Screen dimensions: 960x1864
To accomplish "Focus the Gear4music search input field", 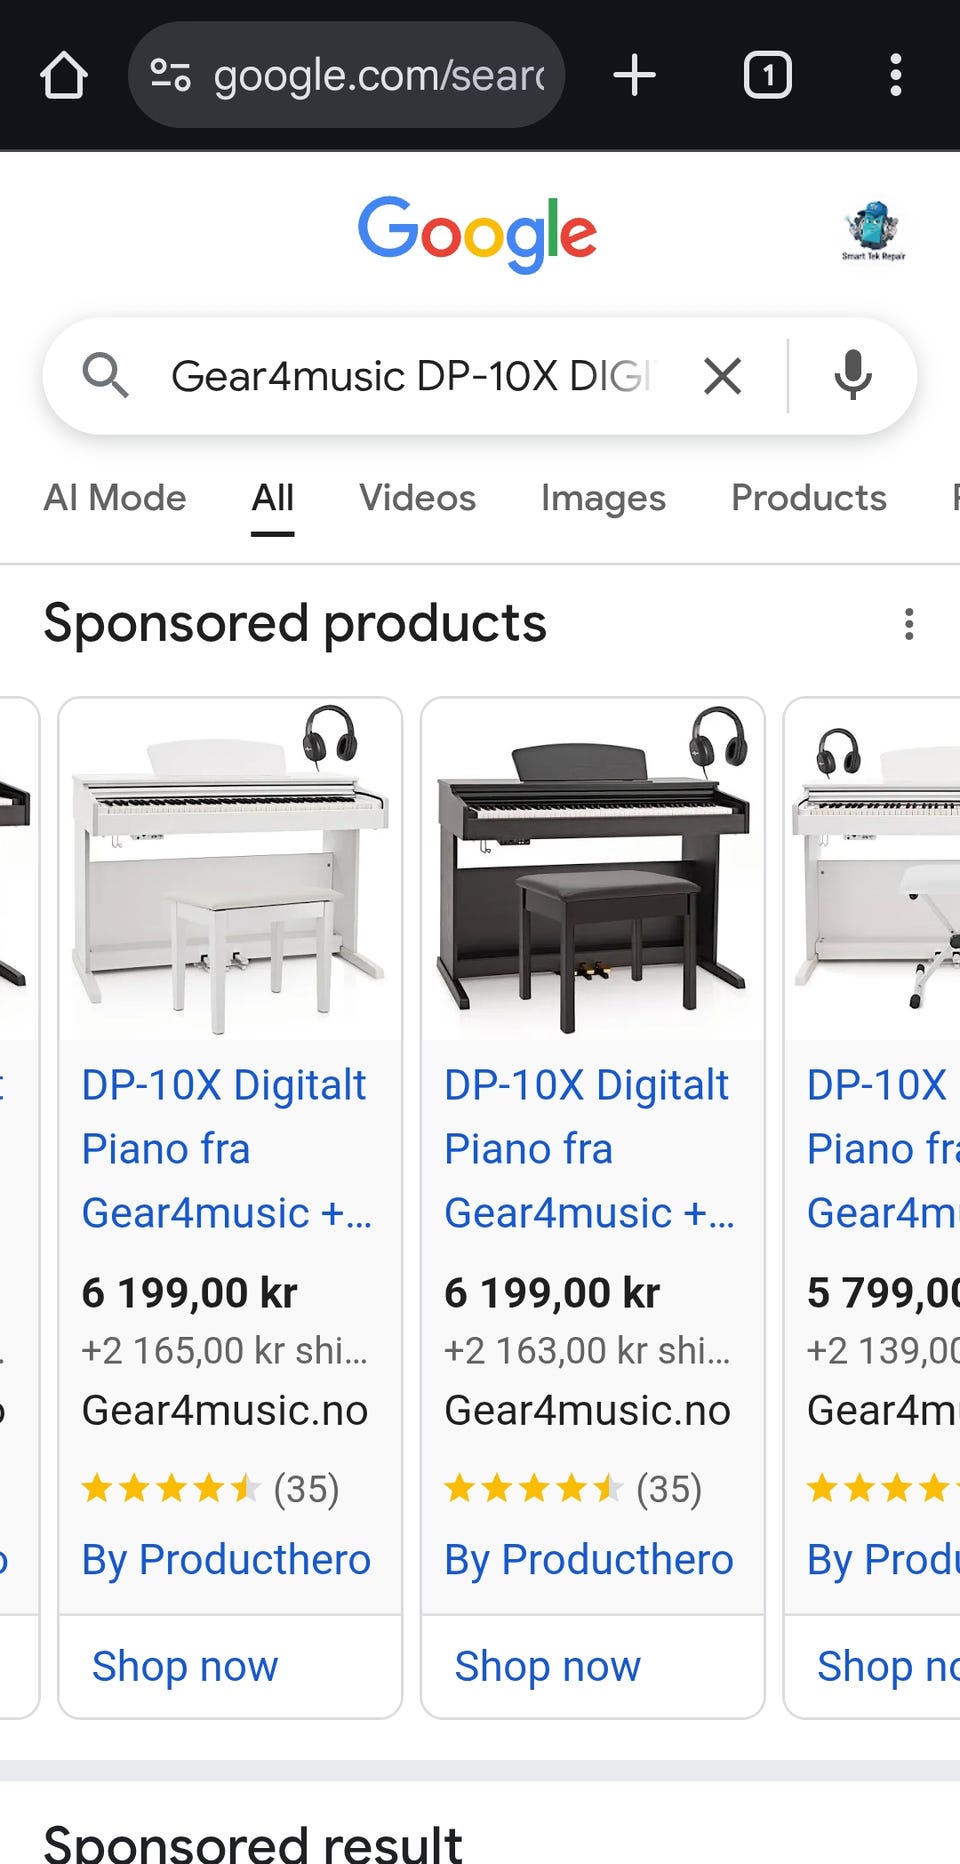I will click(411, 376).
